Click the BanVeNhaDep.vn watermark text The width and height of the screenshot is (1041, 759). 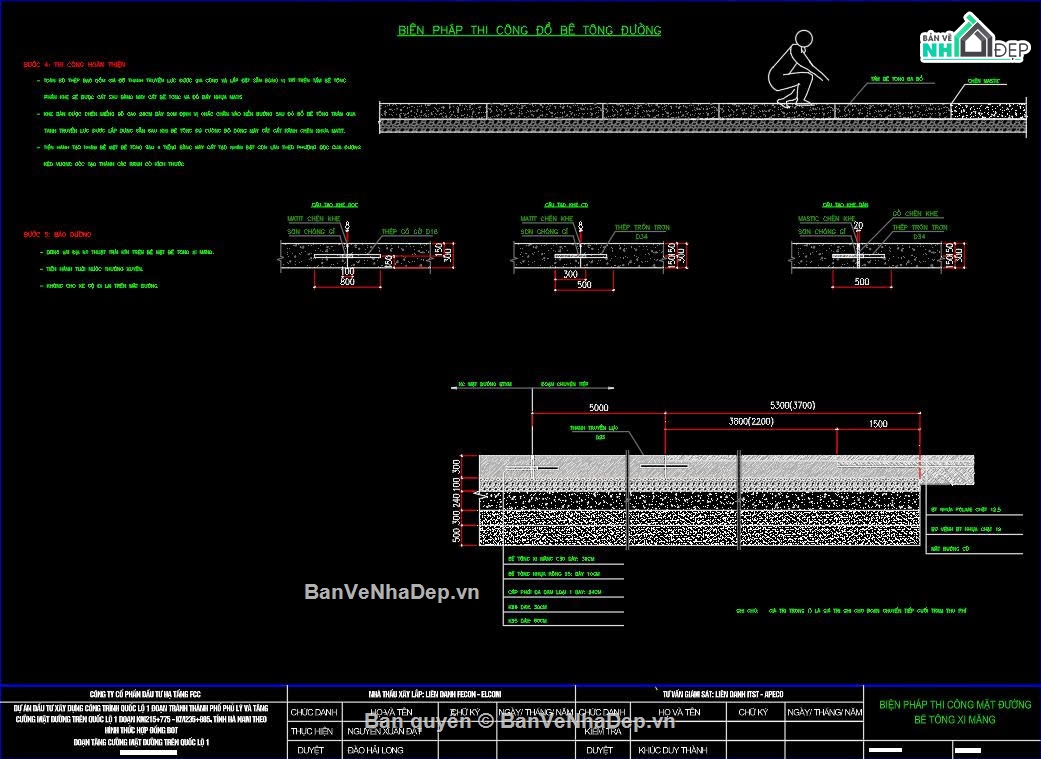[x=391, y=592]
